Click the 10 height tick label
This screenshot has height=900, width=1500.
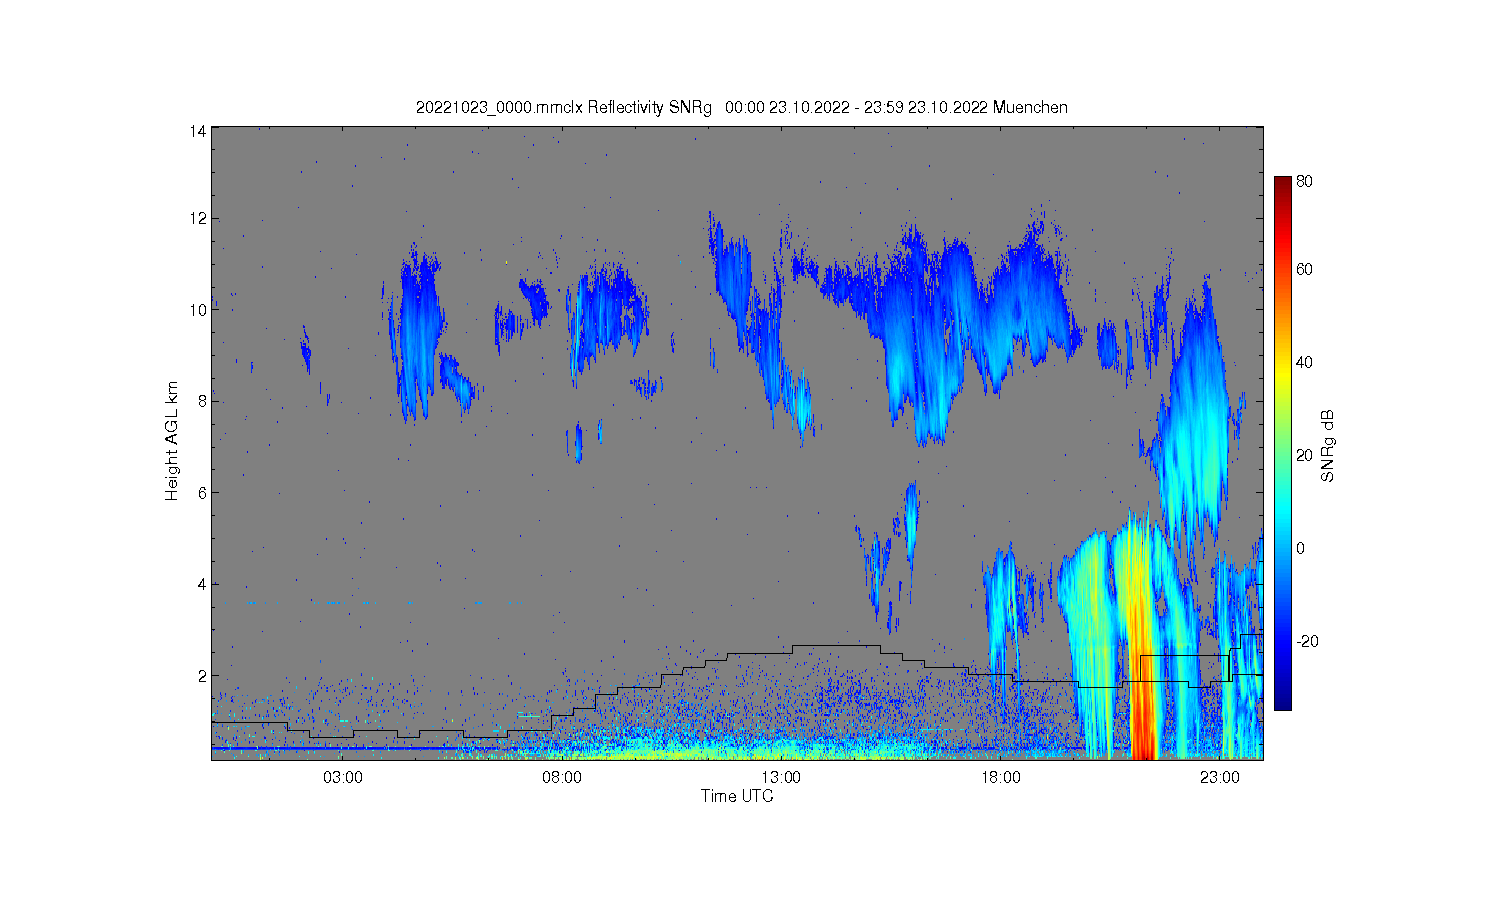click(x=198, y=310)
